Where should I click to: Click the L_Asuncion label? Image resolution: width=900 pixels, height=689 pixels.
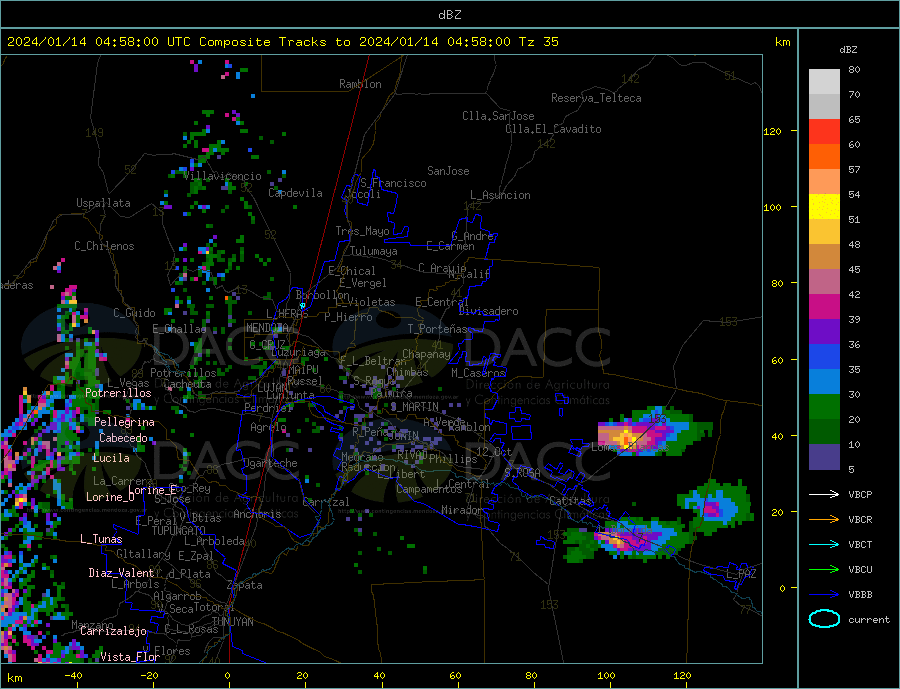pos(501,195)
